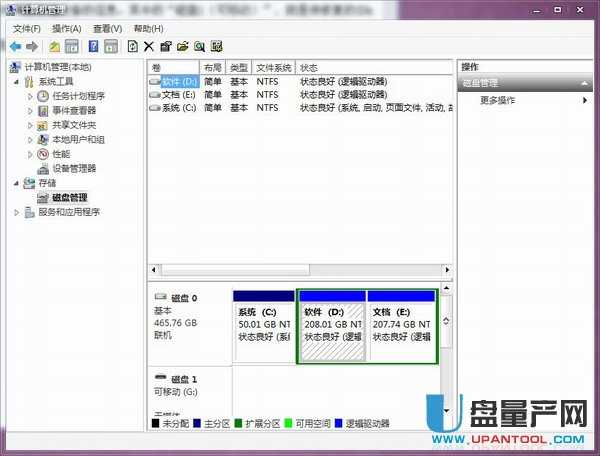Click the black X Delete toolbar icon
This screenshot has width=600, height=456.
(x=149, y=46)
